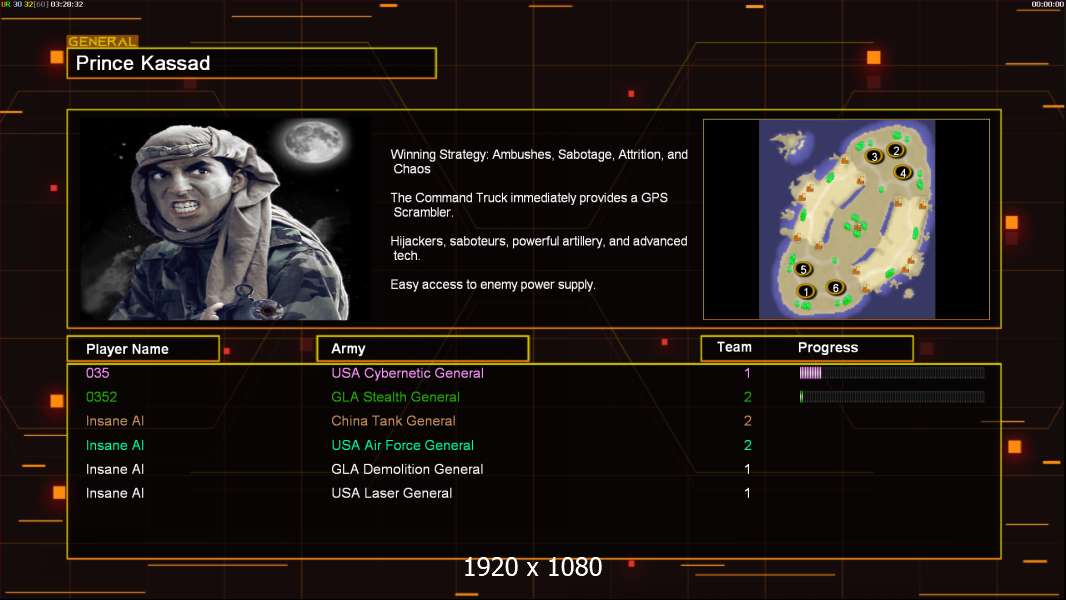Viewport: 1066px width, 600px height.
Task: Click player 035's loading progress bar
Action: [892, 372]
